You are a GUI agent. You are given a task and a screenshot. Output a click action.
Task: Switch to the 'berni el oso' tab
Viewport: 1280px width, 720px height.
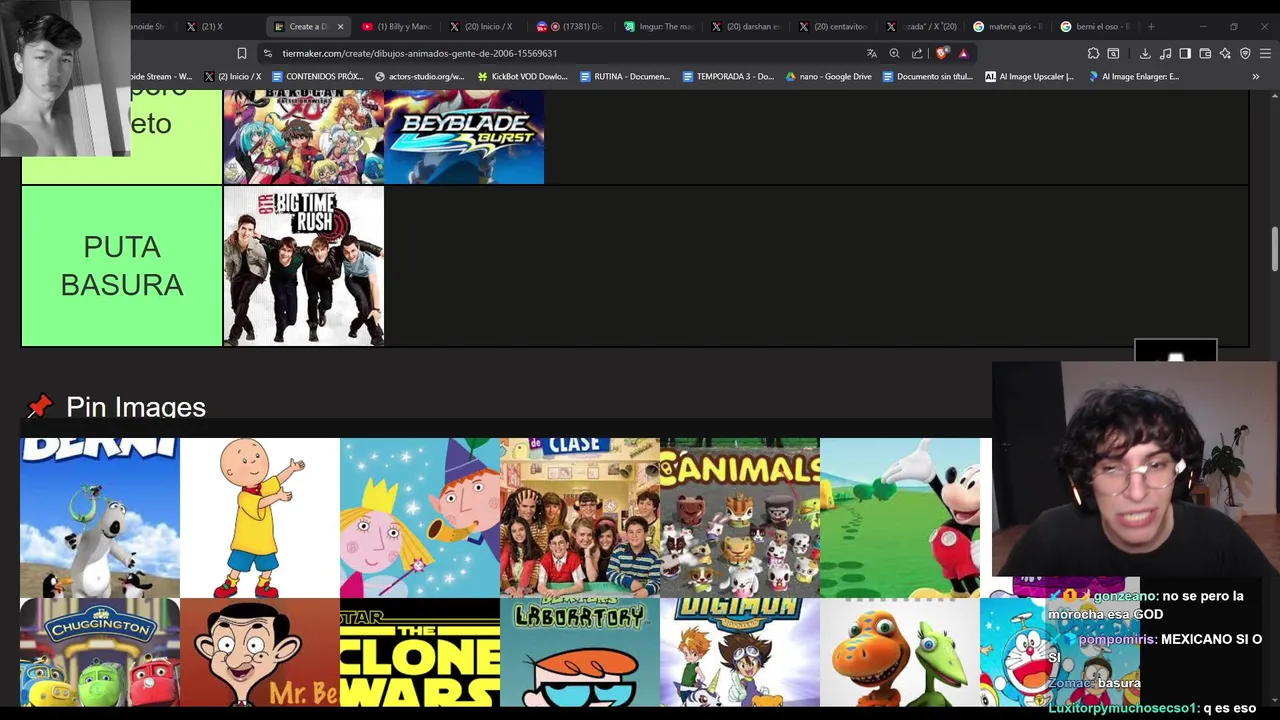point(1095,26)
